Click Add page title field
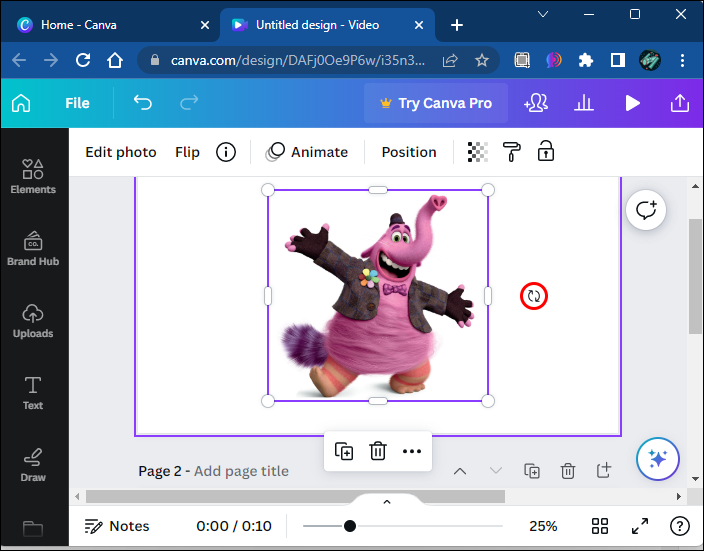 point(241,471)
